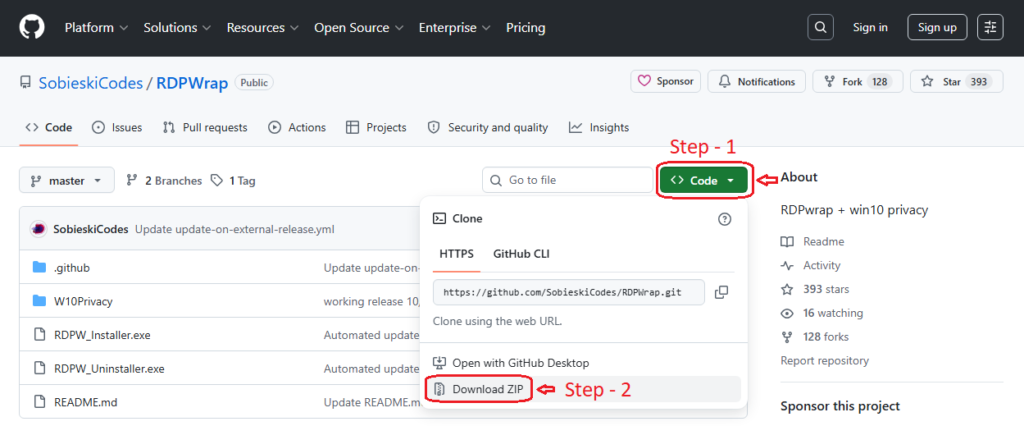Expand the Platform menu
The height and width of the screenshot is (426, 1024).
95,27
